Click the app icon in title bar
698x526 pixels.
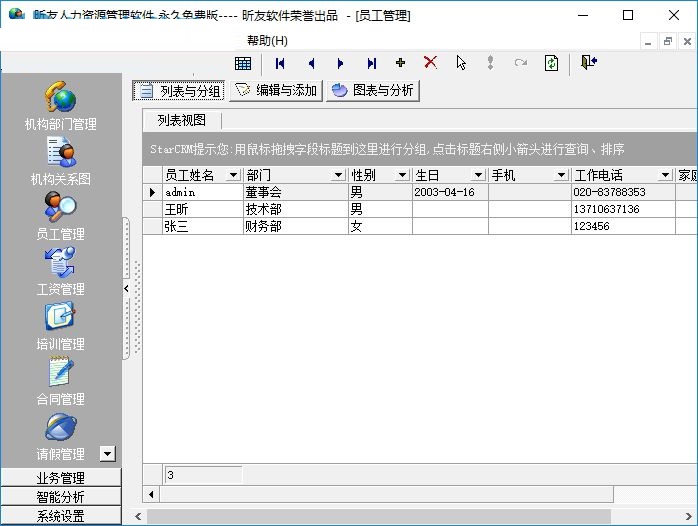(x=16, y=14)
